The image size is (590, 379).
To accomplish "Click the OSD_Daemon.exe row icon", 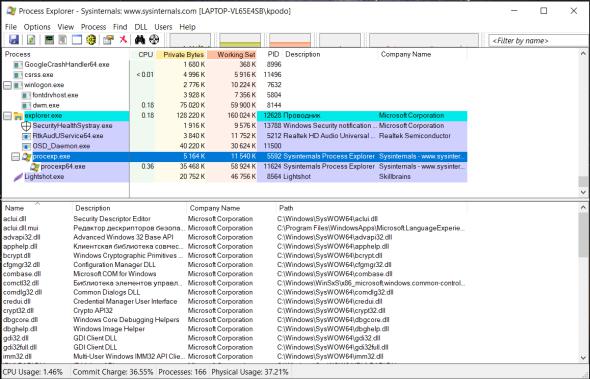I will click(26, 146).
